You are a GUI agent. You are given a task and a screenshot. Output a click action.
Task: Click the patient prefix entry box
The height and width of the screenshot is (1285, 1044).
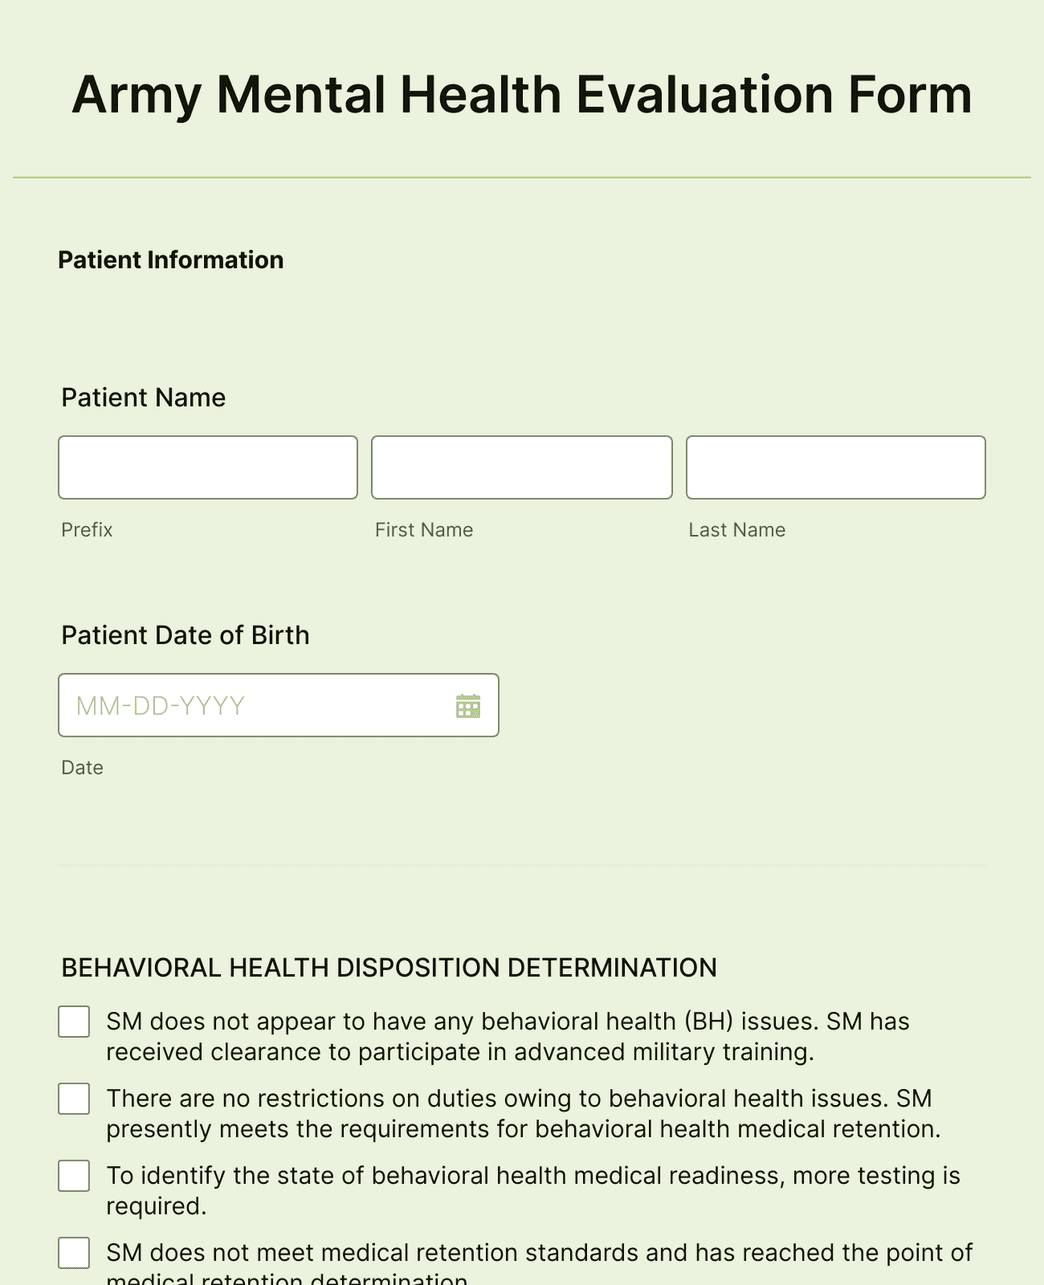tap(207, 467)
